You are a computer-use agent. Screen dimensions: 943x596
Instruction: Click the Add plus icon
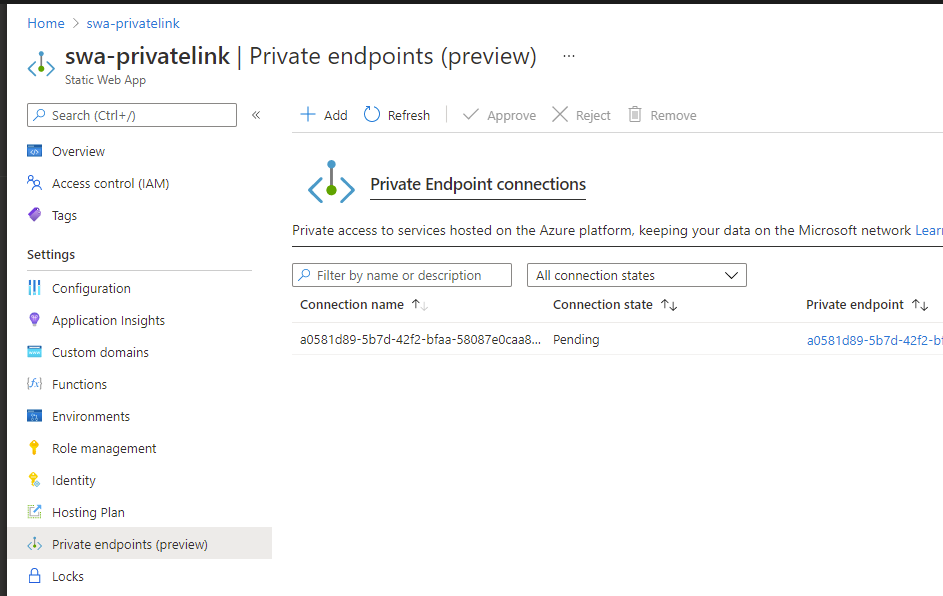pyautogui.click(x=308, y=115)
